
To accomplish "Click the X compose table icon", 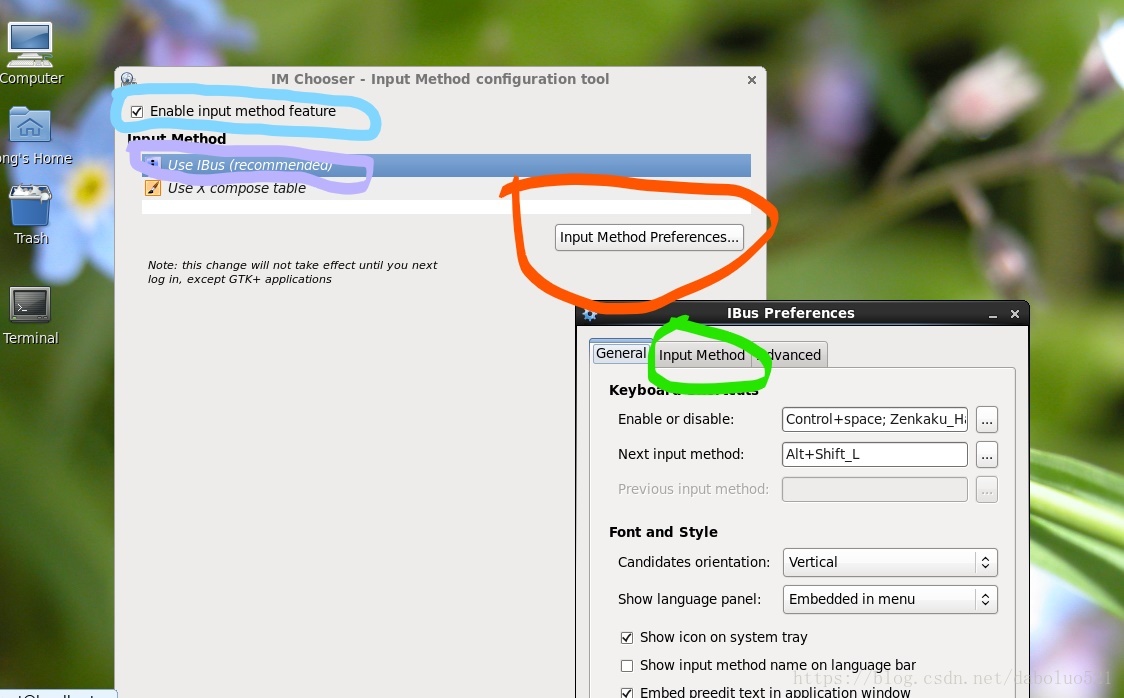I will [153, 188].
